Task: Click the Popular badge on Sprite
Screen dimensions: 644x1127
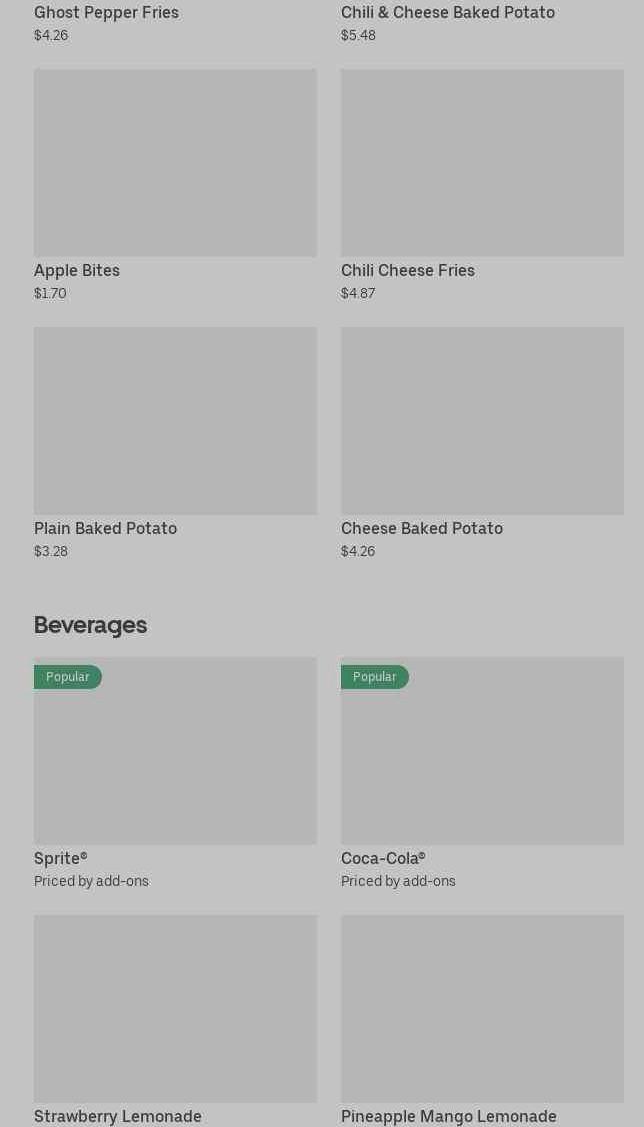Action: (68, 677)
